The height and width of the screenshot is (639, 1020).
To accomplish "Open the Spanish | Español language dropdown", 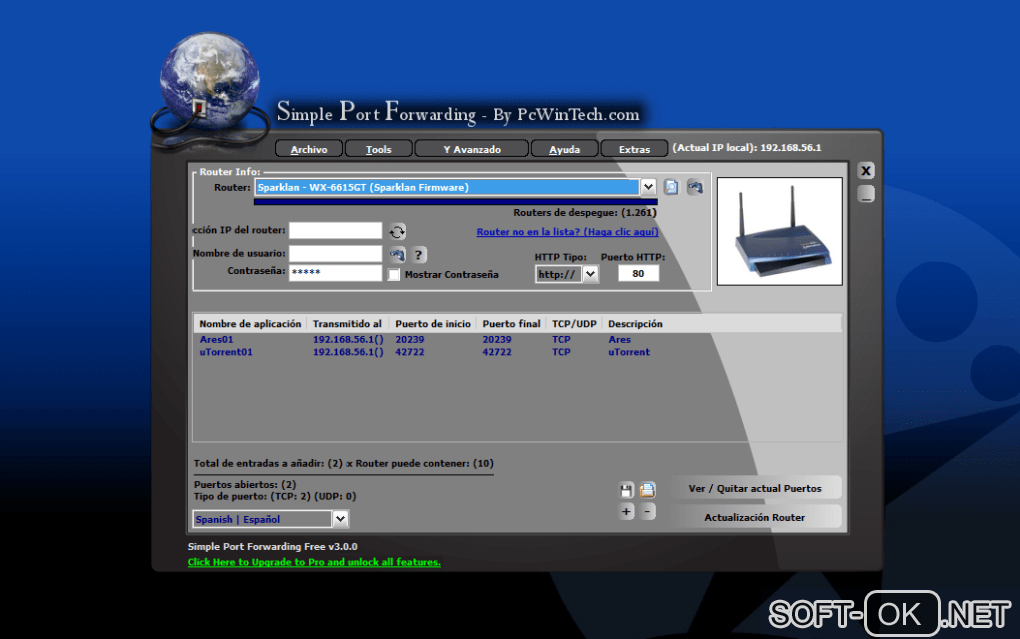I will click(x=340, y=519).
